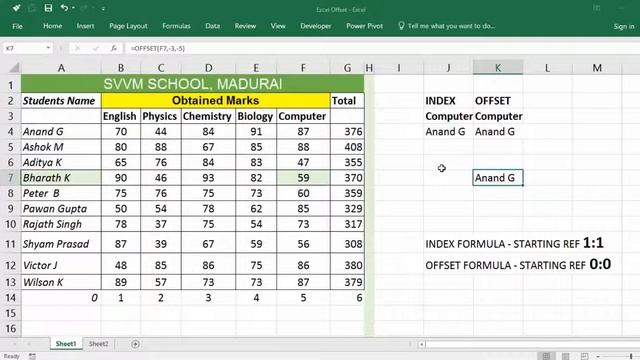
Task: Click the Tell me what you want to do box
Action: (x=447, y=26)
